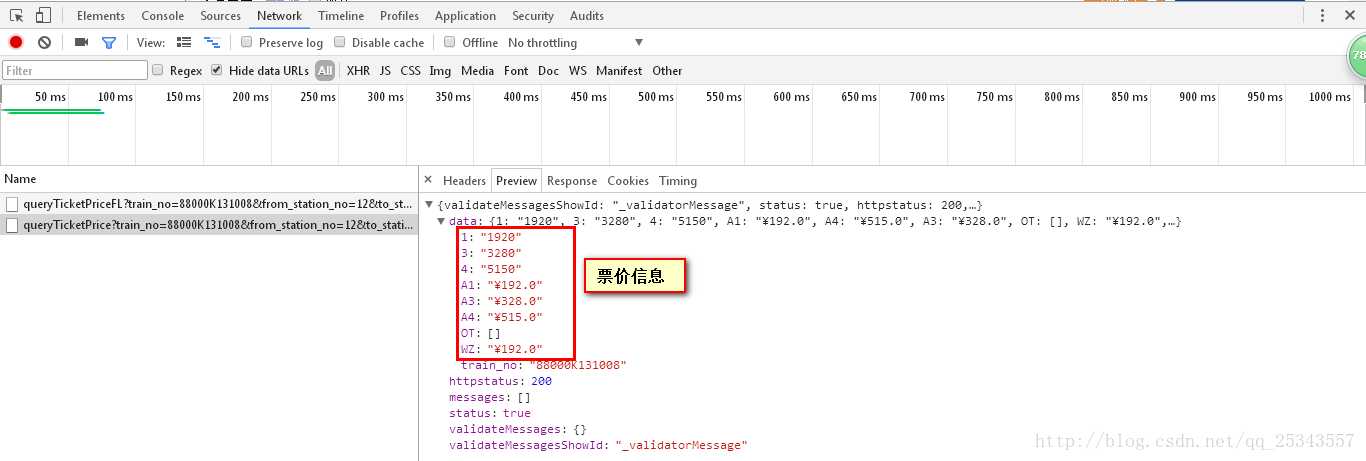Clear the network log
This screenshot has width=1366, height=461.
click(x=44, y=42)
